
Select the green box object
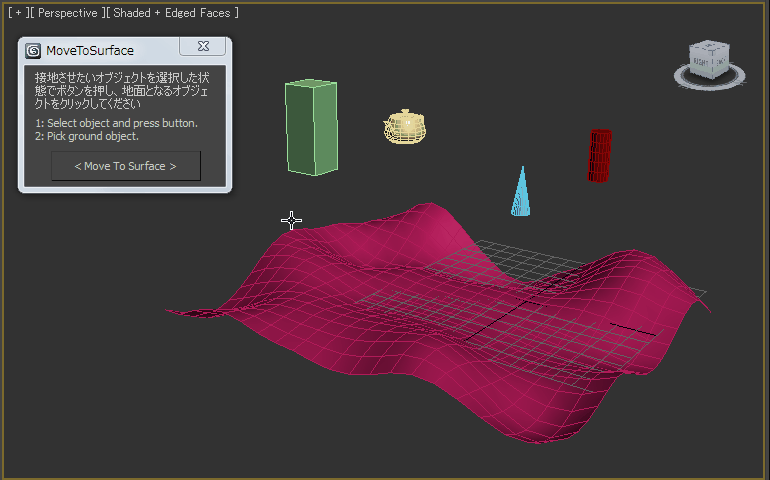coord(311,127)
